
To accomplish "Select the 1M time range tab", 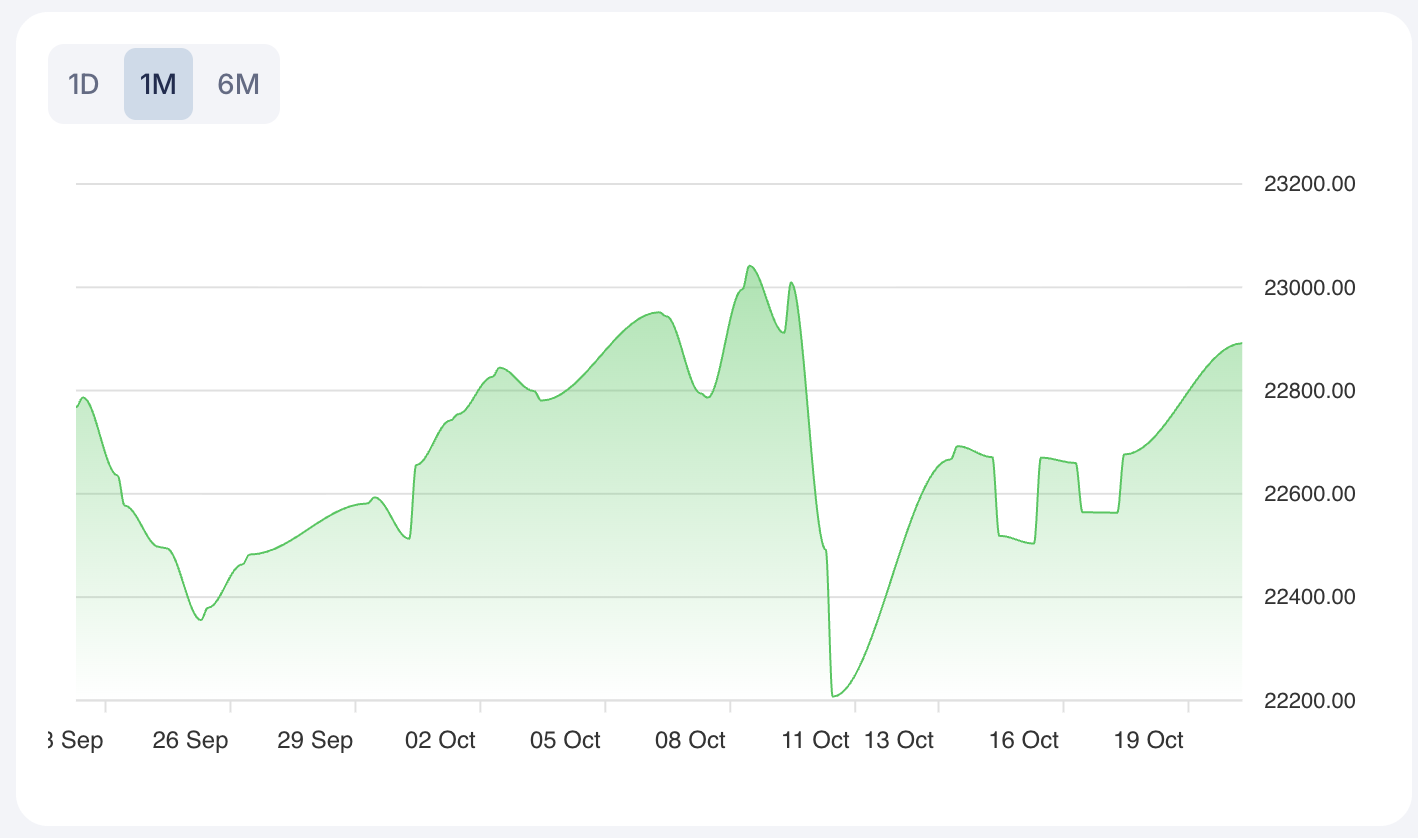I will tap(158, 84).
